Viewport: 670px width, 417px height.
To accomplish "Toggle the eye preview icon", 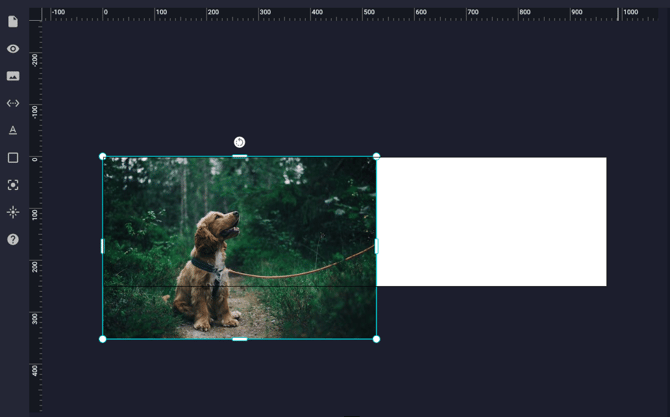I will click(13, 49).
